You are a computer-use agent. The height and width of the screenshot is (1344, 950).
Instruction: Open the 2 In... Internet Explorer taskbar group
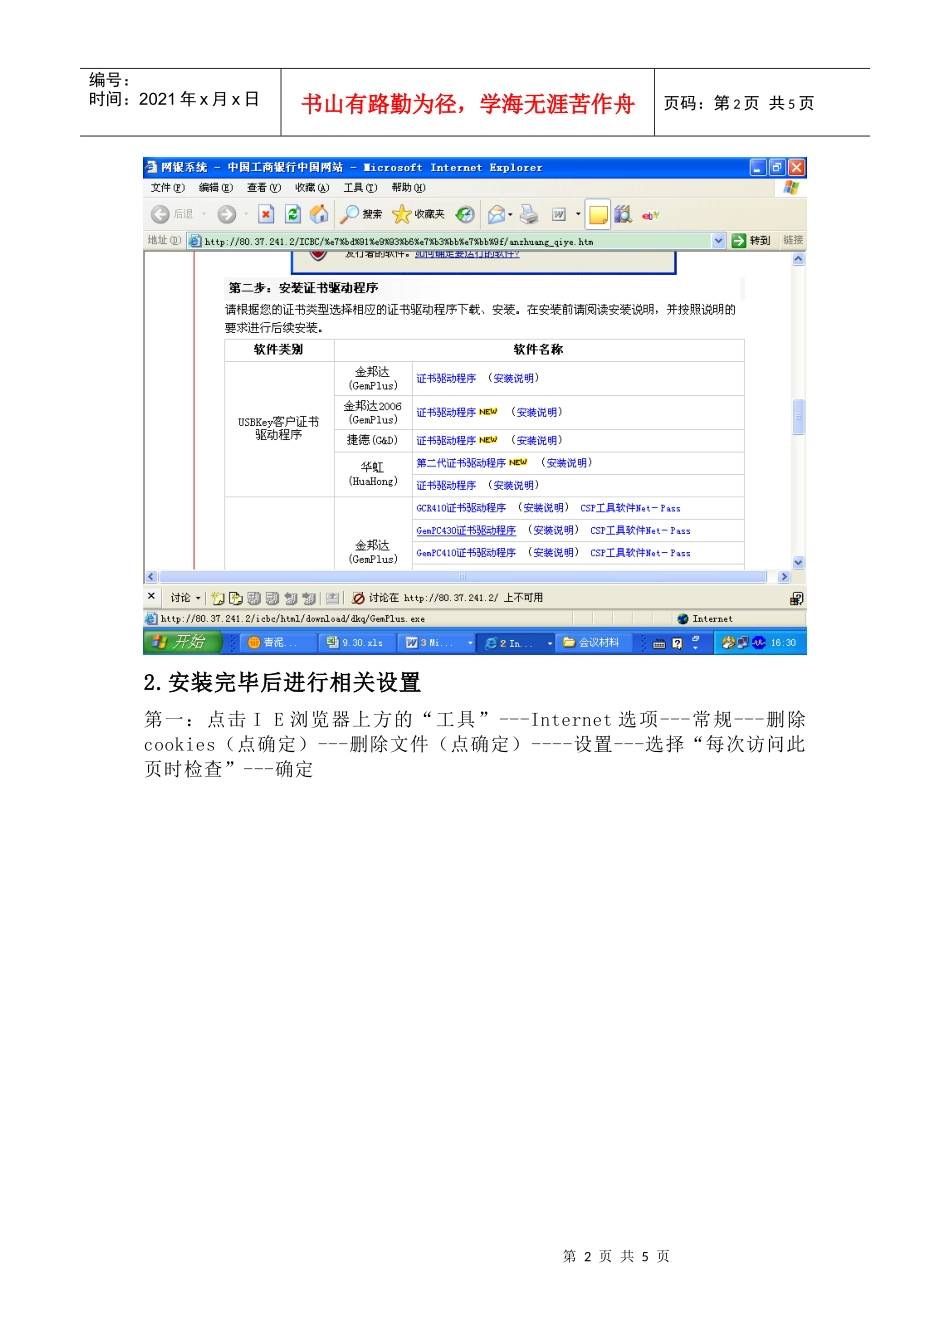click(516, 643)
